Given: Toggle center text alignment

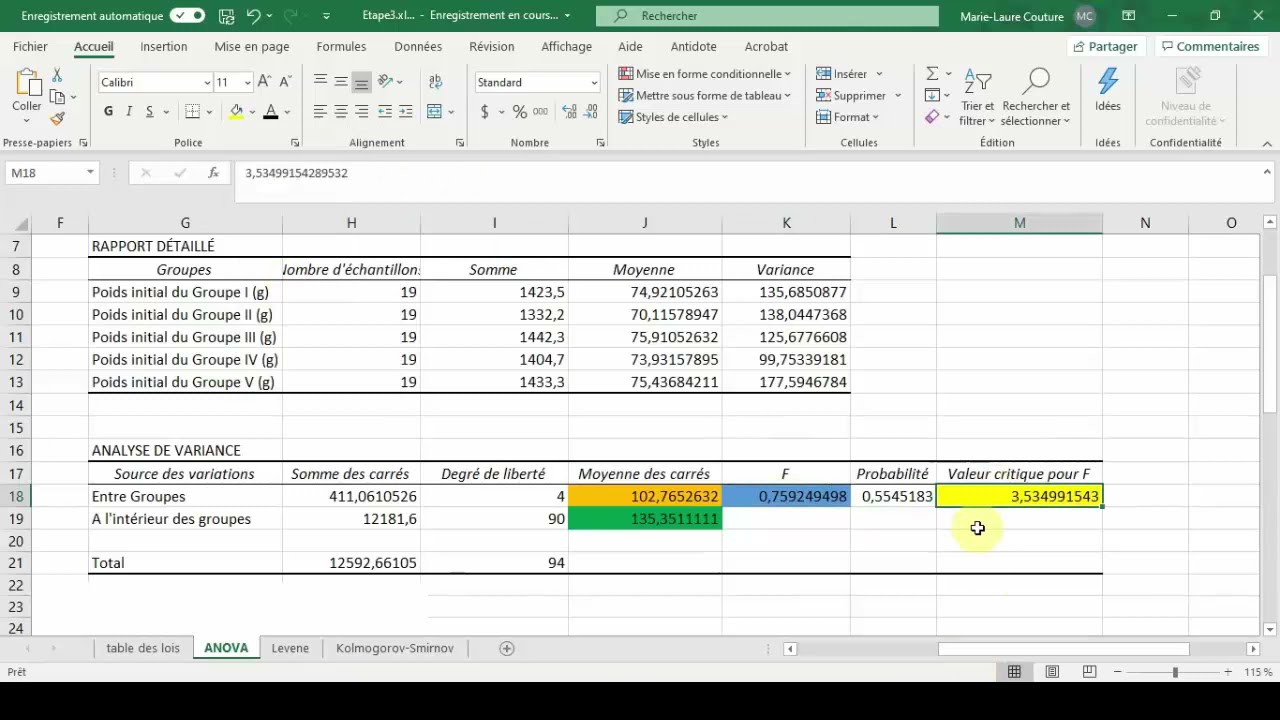Looking at the screenshot, I should point(341,112).
